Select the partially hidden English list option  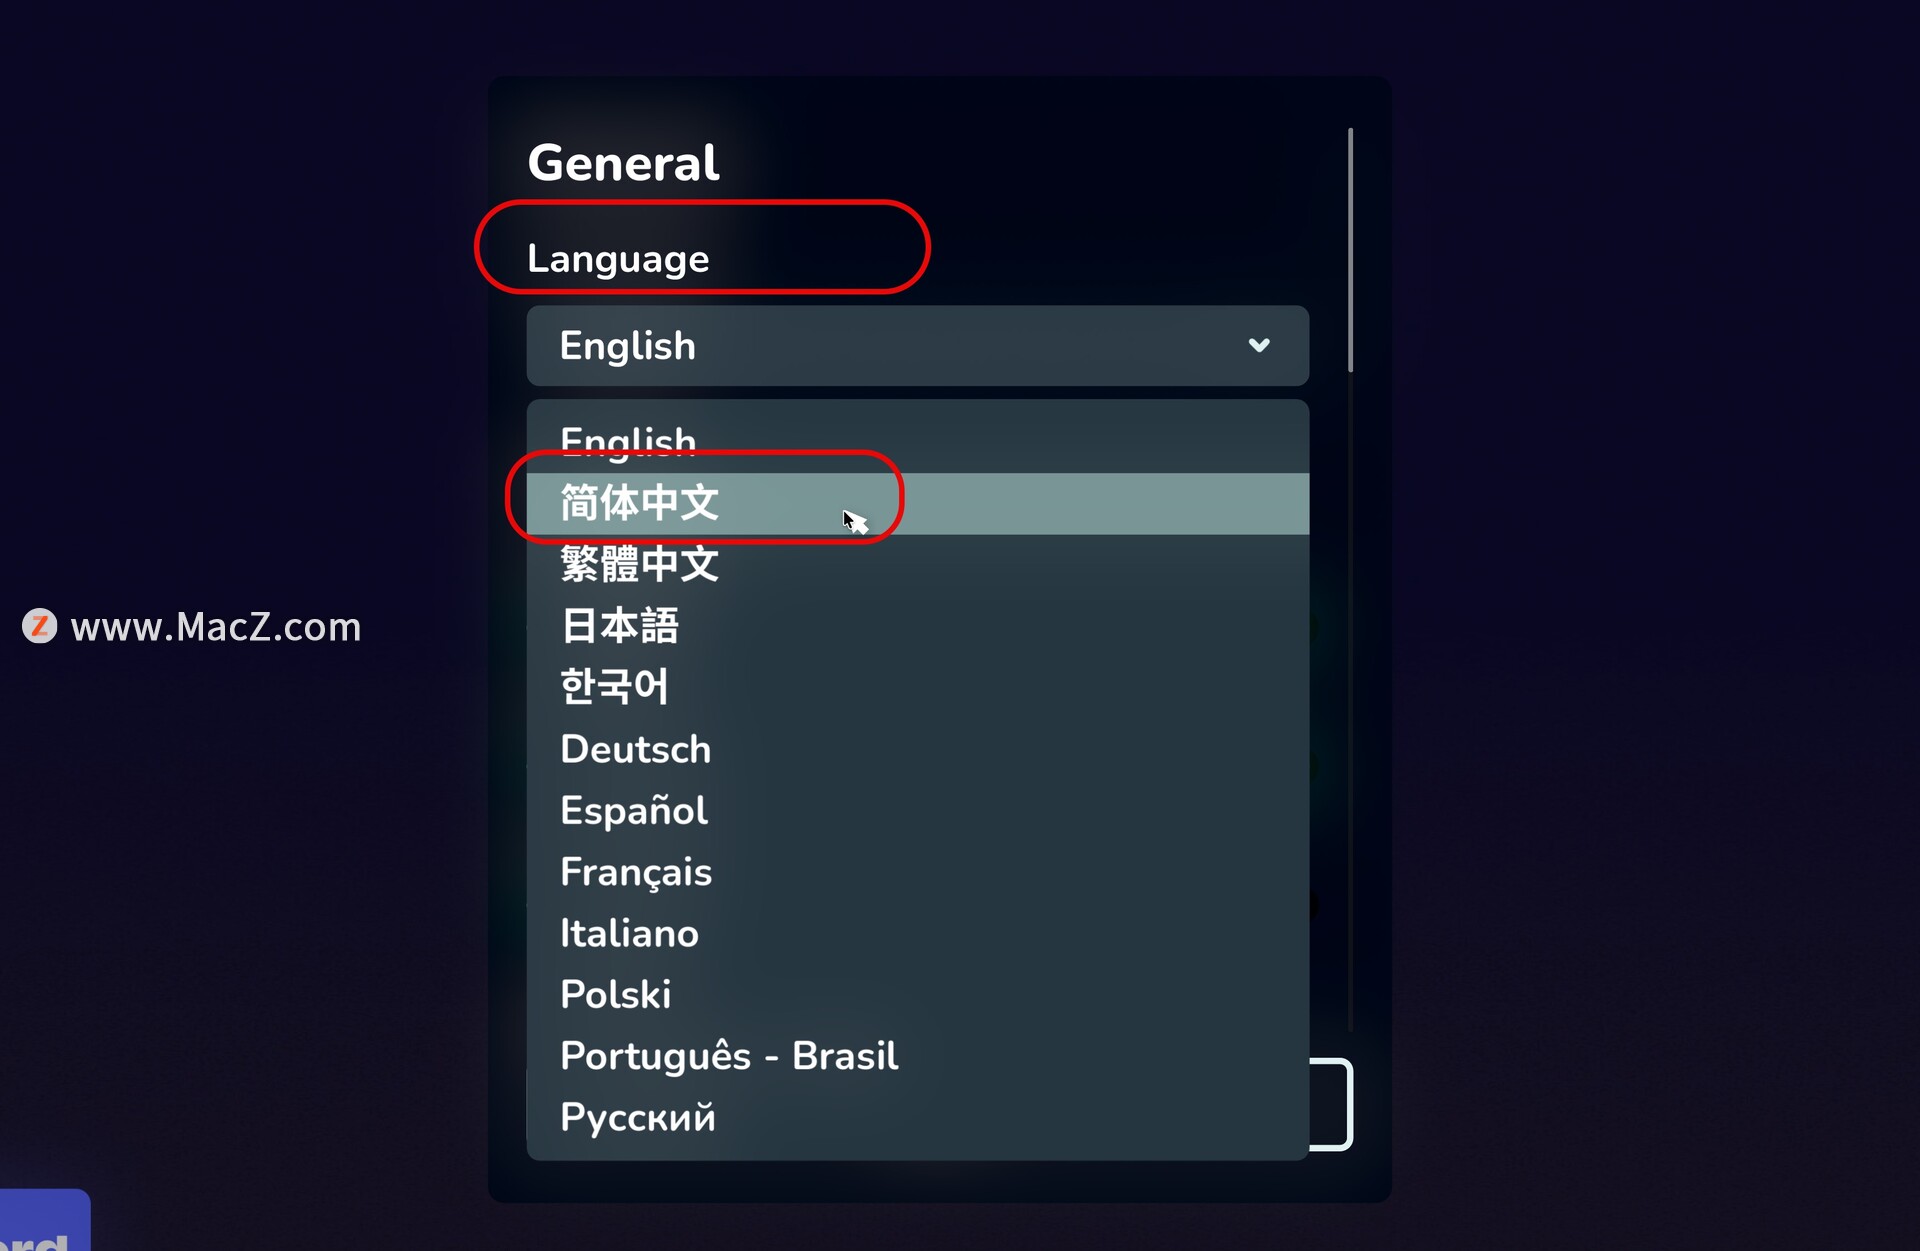[628, 440]
